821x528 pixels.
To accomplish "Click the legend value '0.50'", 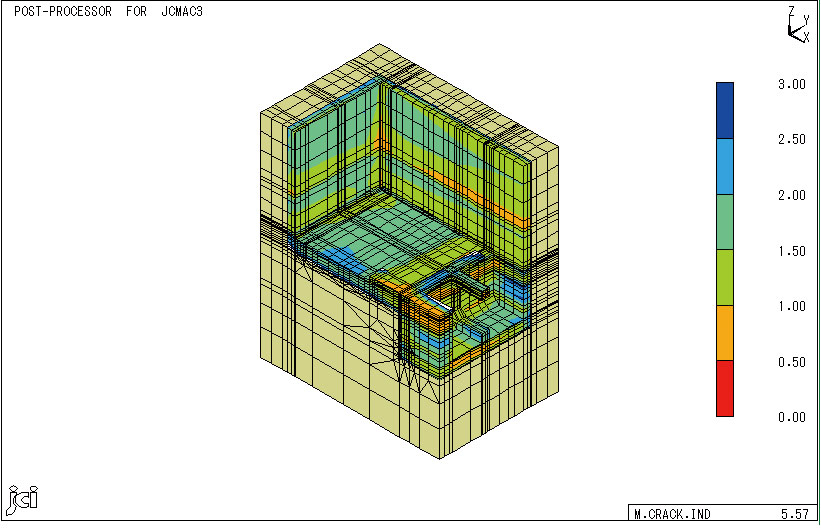I will pos(791,362).
